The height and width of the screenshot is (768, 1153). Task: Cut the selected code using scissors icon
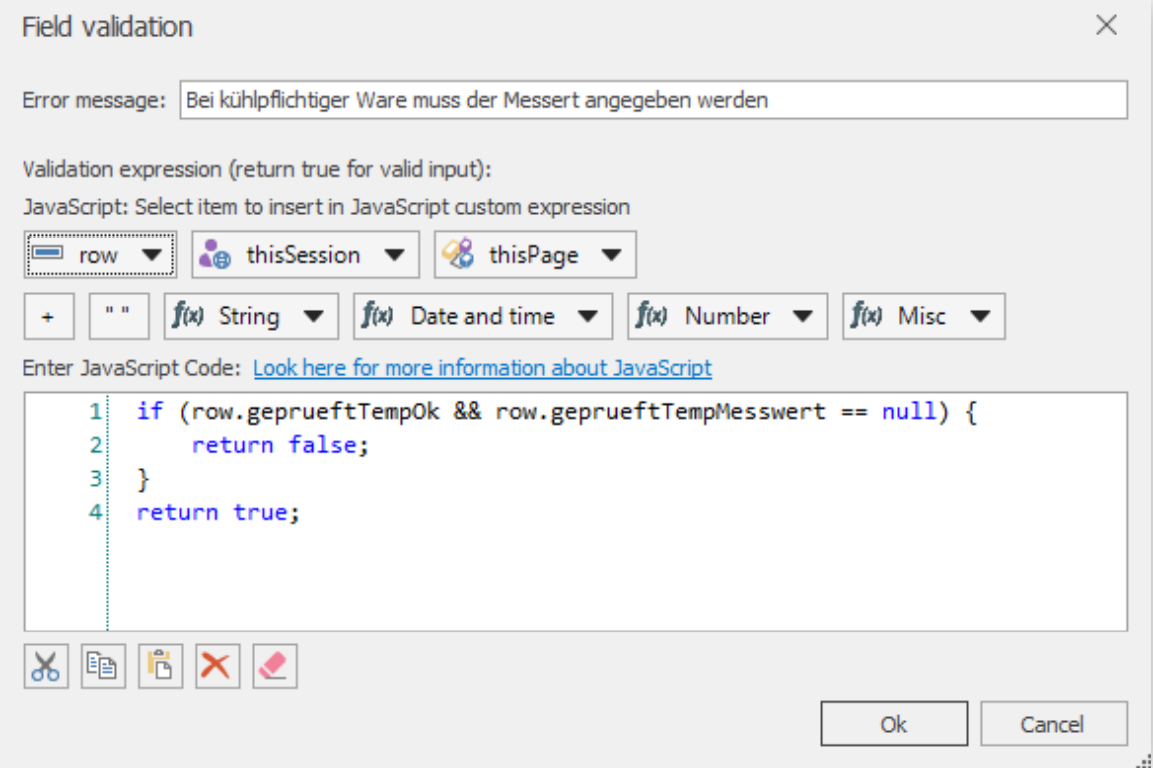point(46,667)
